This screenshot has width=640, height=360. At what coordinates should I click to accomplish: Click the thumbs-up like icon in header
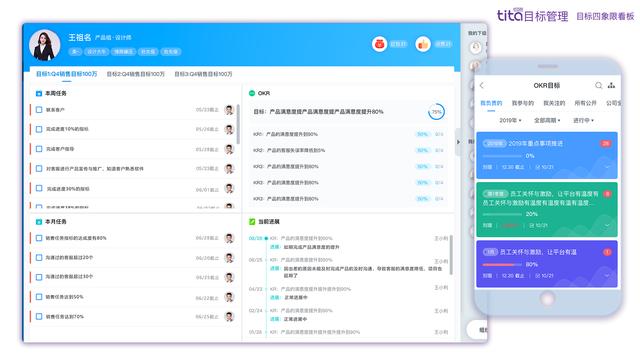(423, 44)
